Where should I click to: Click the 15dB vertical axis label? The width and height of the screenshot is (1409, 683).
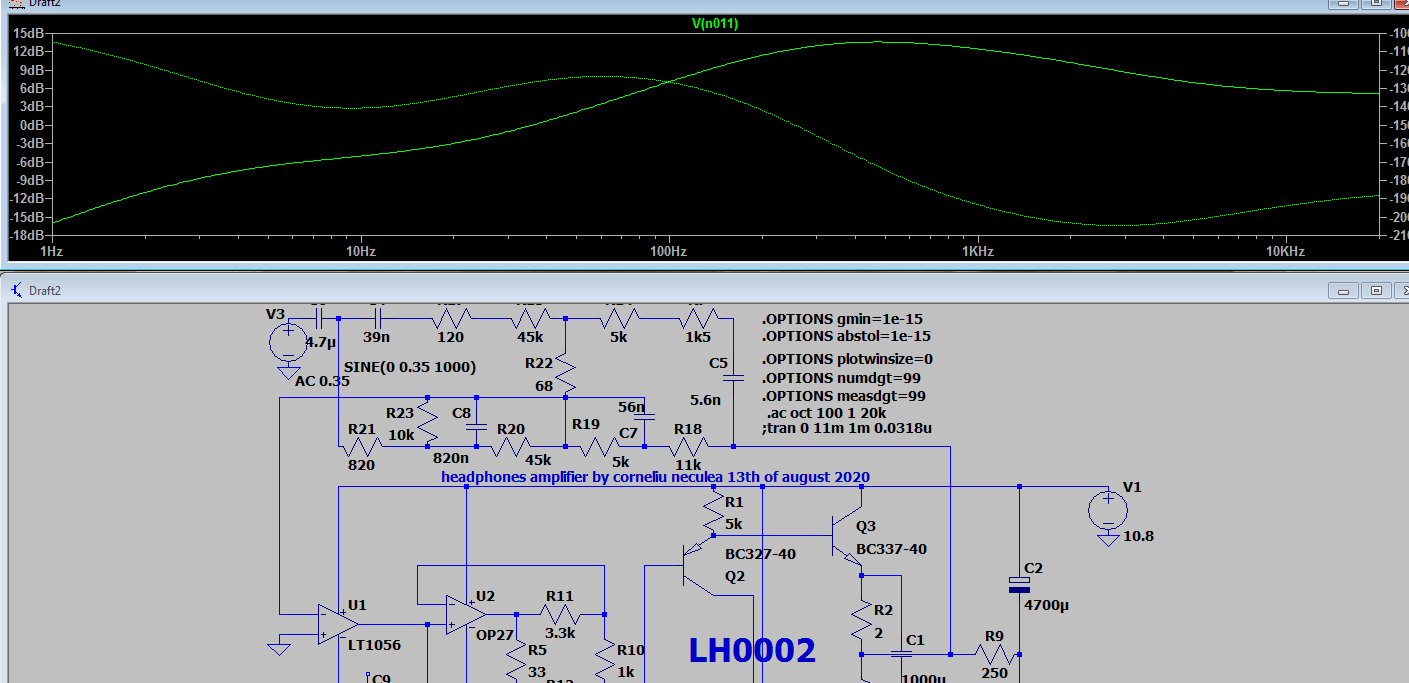coord(29,33)
